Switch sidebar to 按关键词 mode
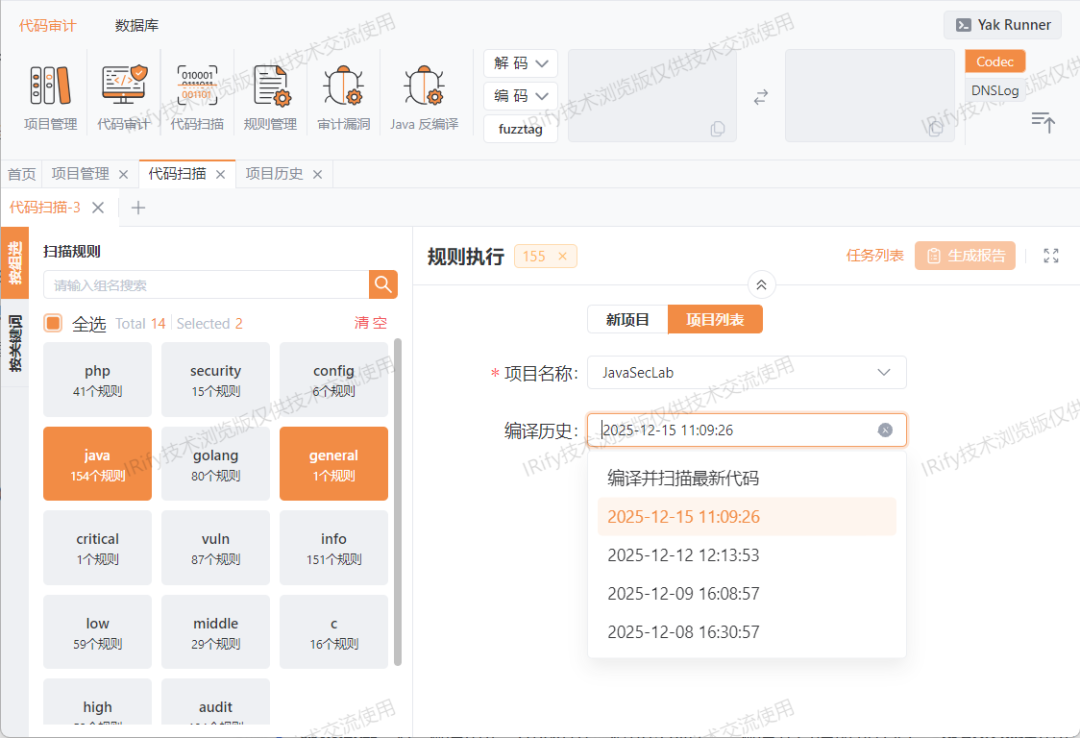The height and width of the screenshot is (738, 1080). (x=15, y=343)
